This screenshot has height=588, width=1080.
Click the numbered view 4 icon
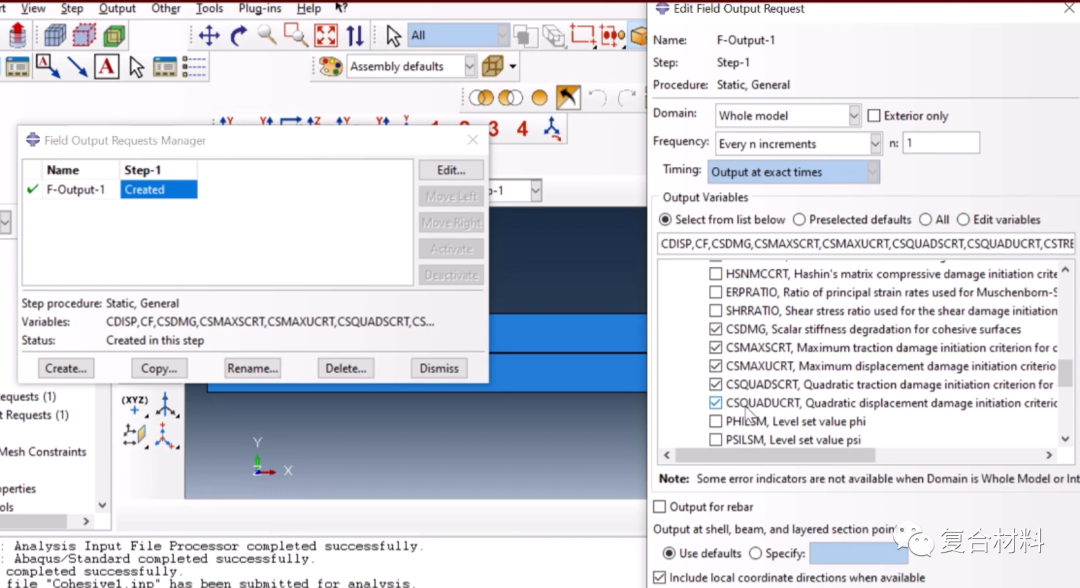tap(522, 128)
